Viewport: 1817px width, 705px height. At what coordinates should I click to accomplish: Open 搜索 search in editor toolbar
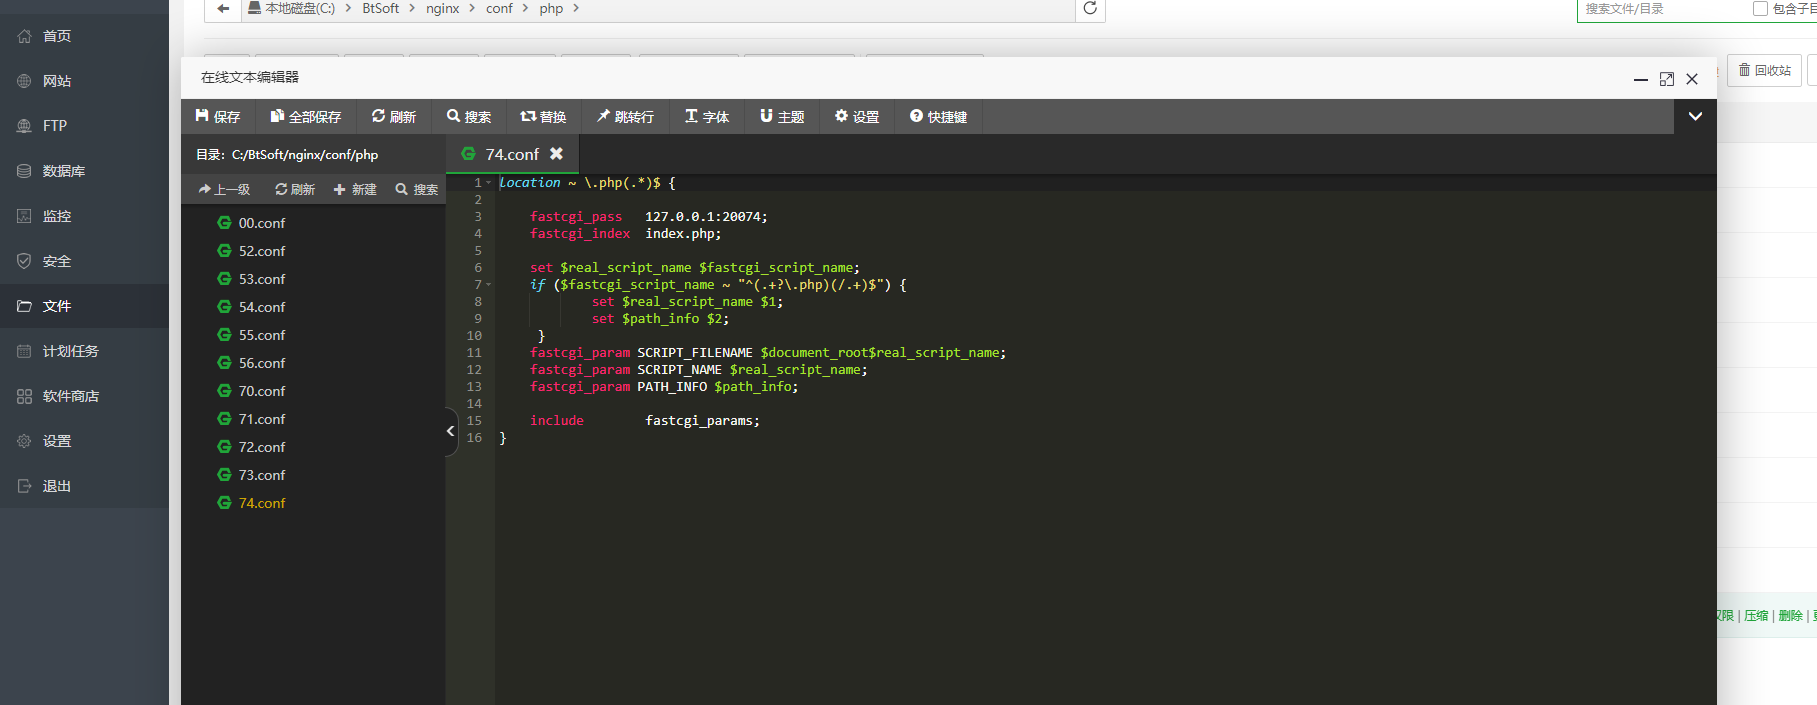pos(469,117)
